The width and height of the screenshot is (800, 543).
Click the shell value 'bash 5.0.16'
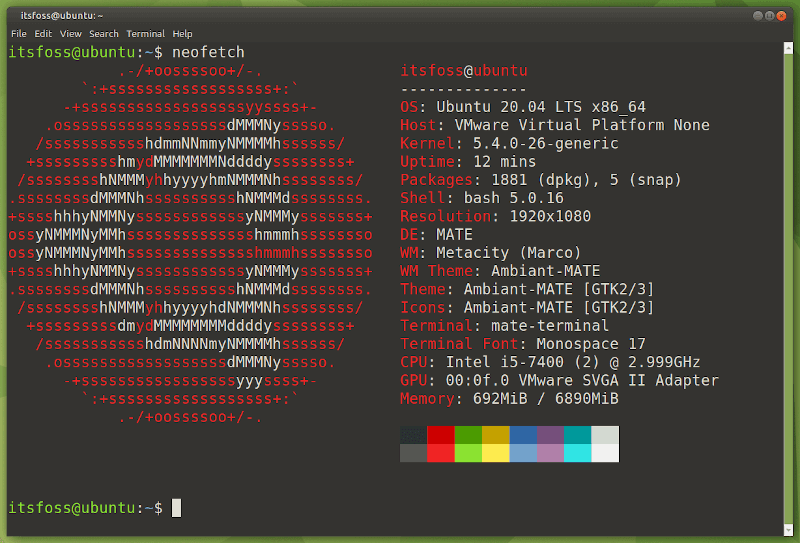tap(514, 198)
